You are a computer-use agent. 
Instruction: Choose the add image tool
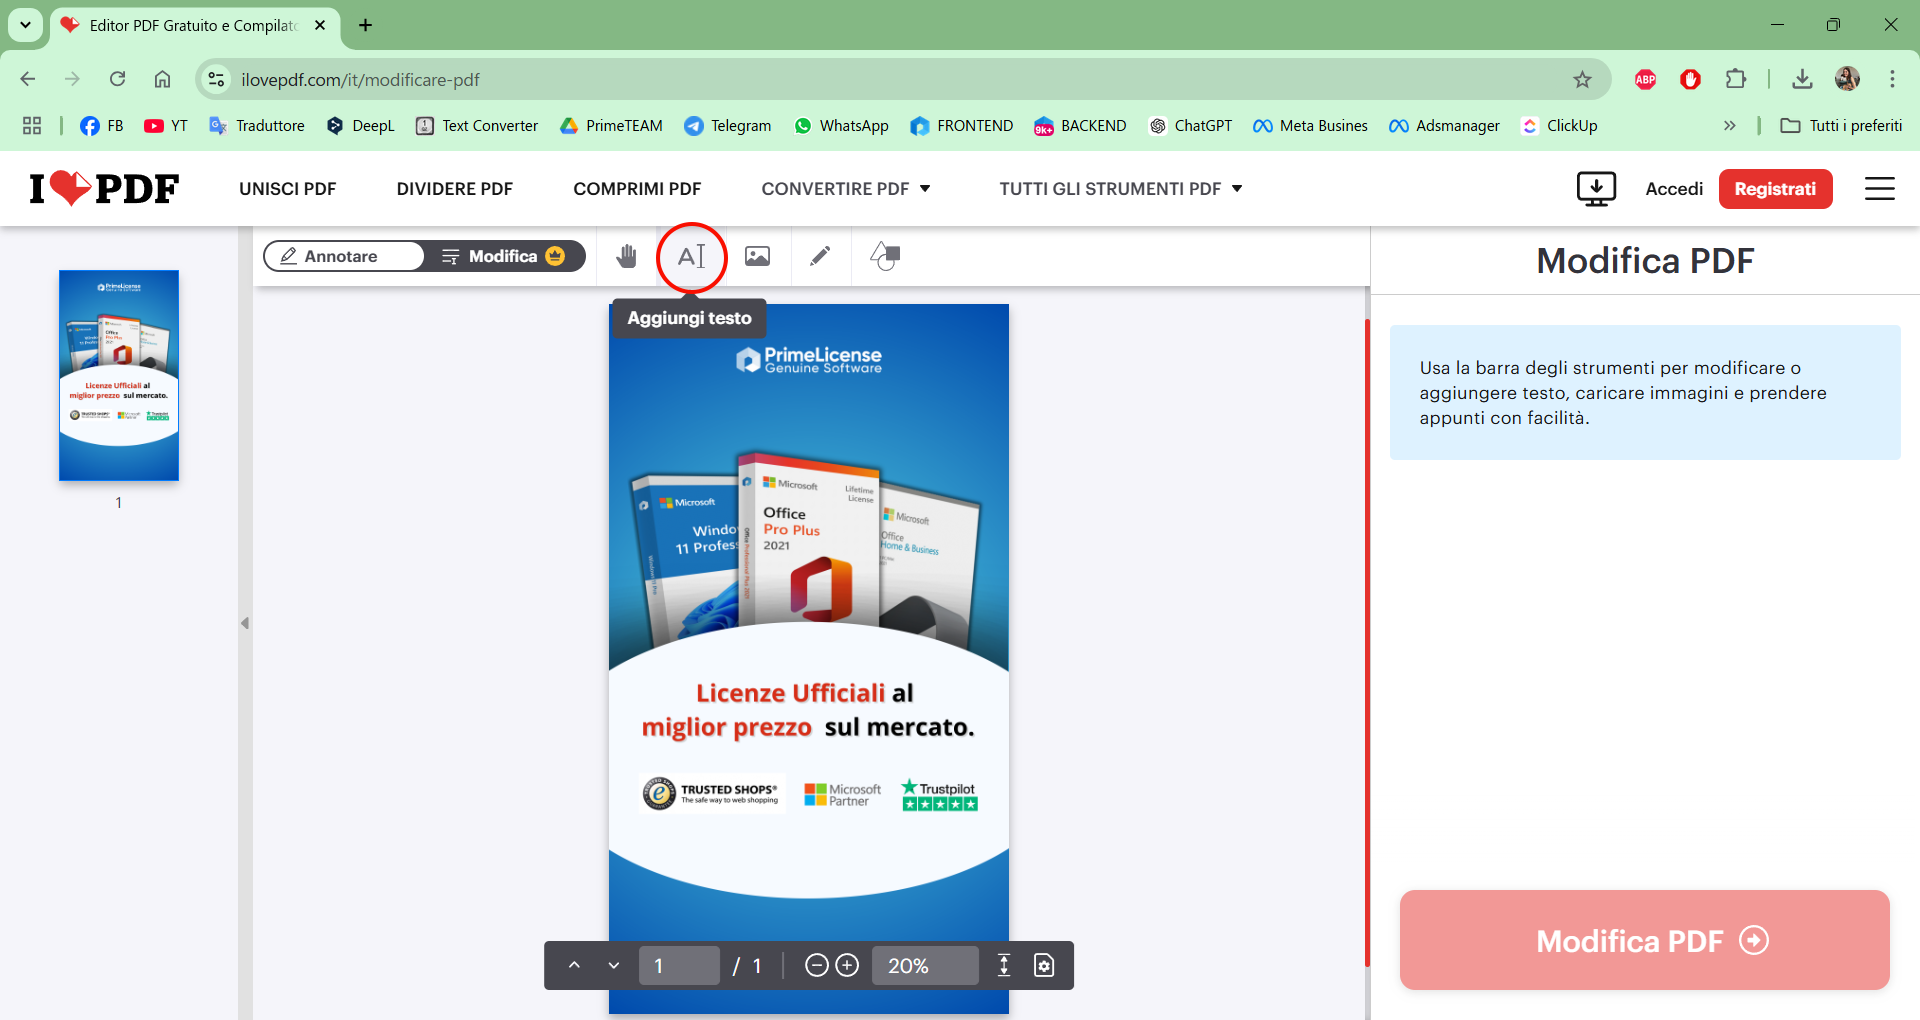(758, 256)
